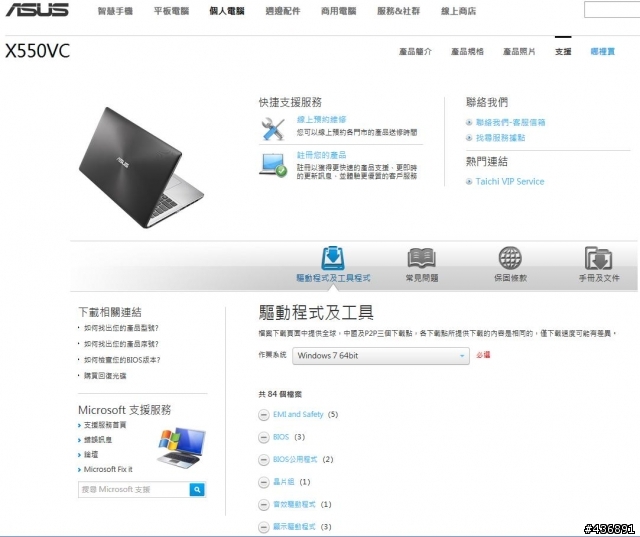Collapse the BIOS公用程式 category

(x=264, y=460)
